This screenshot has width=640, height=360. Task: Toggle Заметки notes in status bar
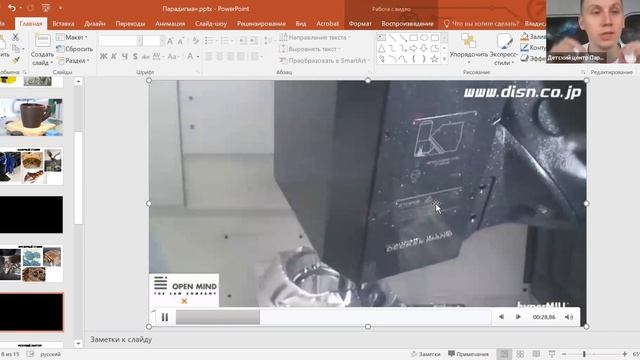click(x=426, y=354)
